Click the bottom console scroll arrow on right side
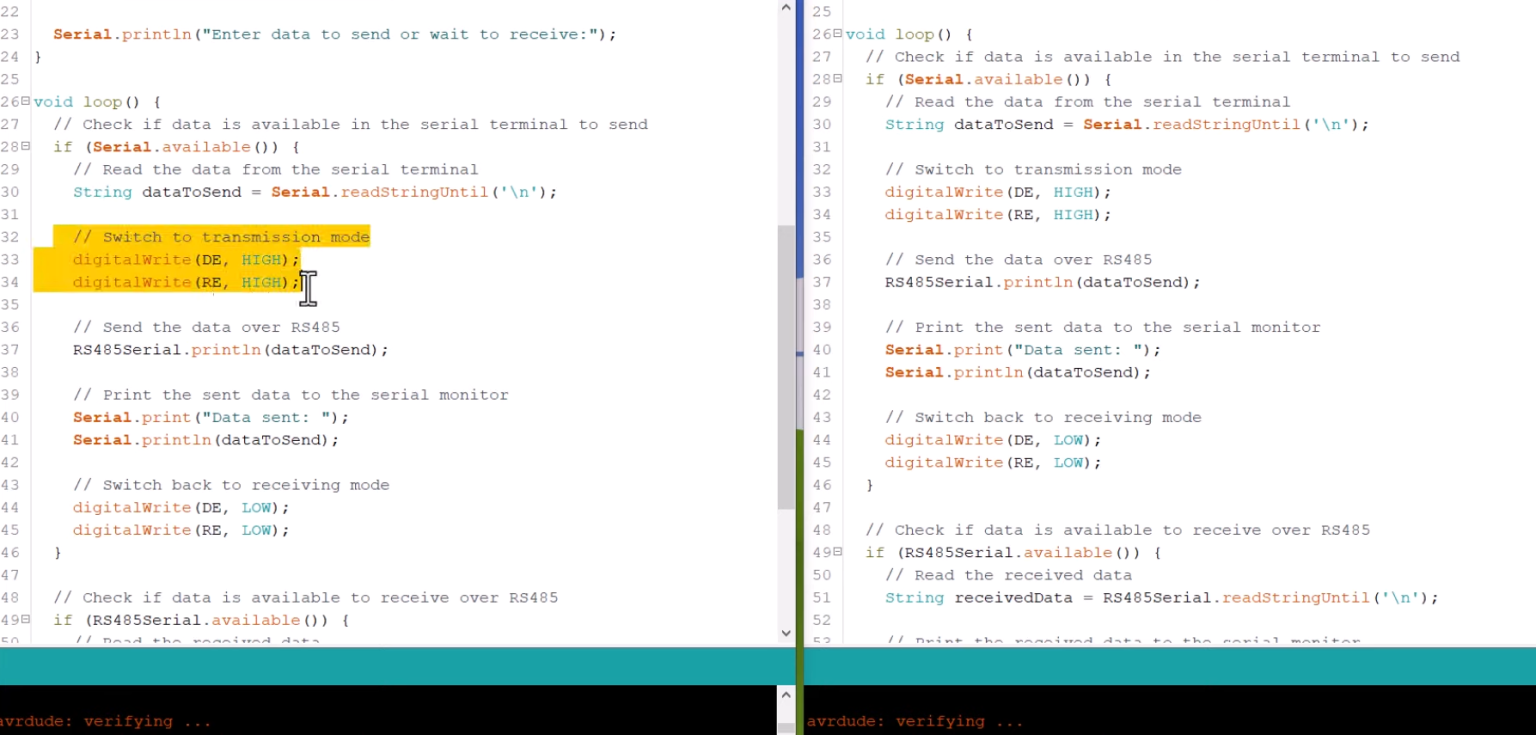The width and height of the screenshot is (1536, 735). pyautogui.click(x=786, y=693)
